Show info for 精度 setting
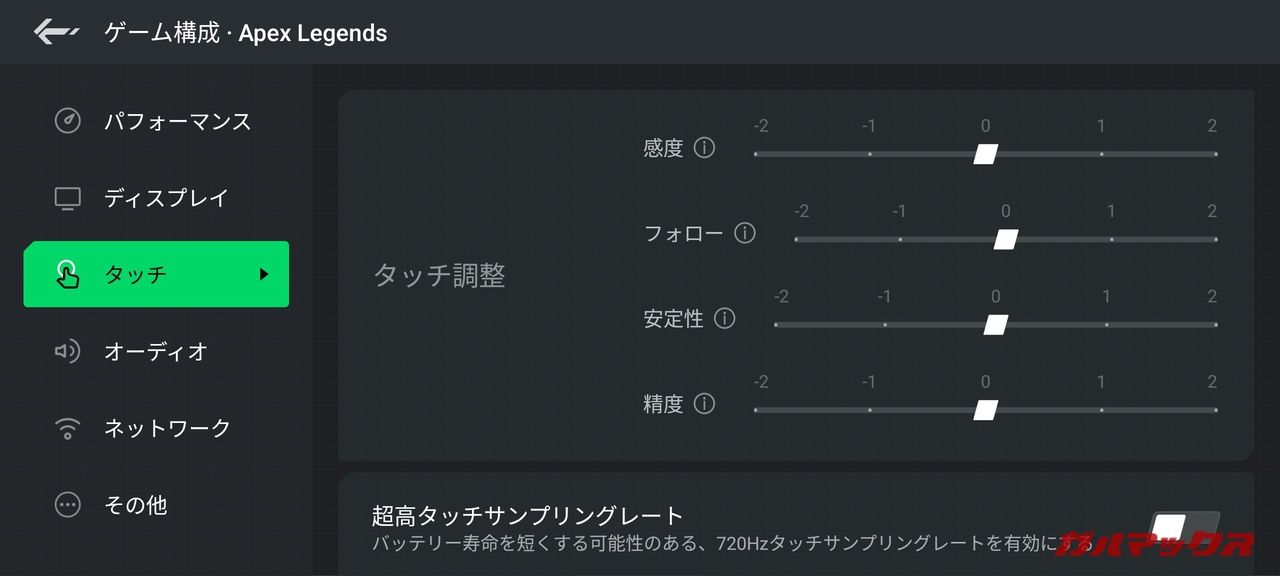This screenshot has height=576, width=1280. tap(705, 404)
